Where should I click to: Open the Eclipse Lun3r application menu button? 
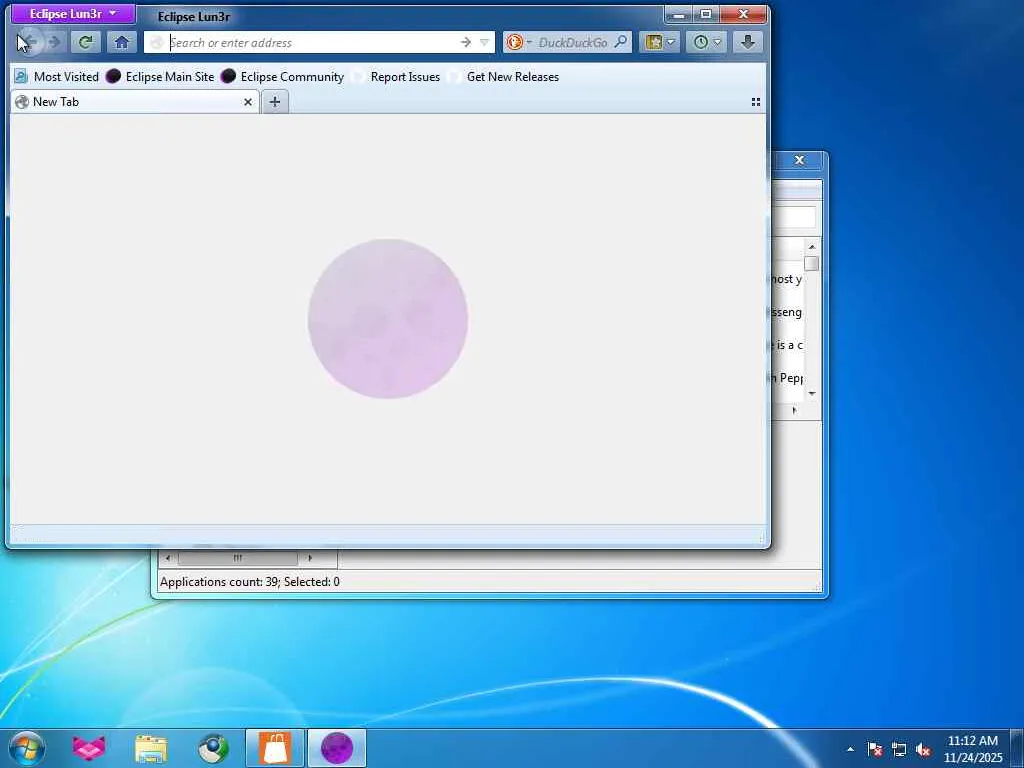(73, 14)
